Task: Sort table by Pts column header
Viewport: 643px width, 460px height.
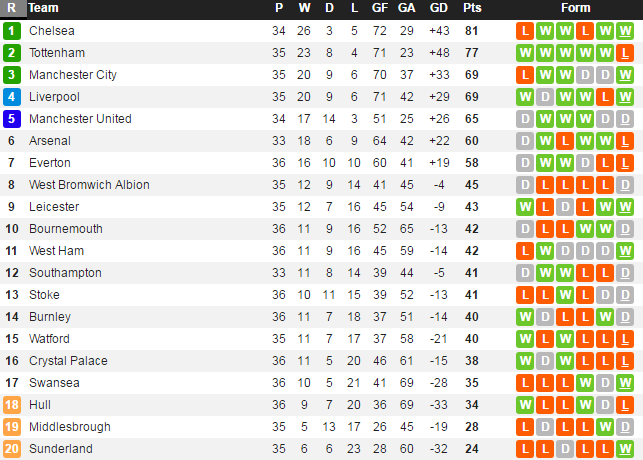Action: 472,8
